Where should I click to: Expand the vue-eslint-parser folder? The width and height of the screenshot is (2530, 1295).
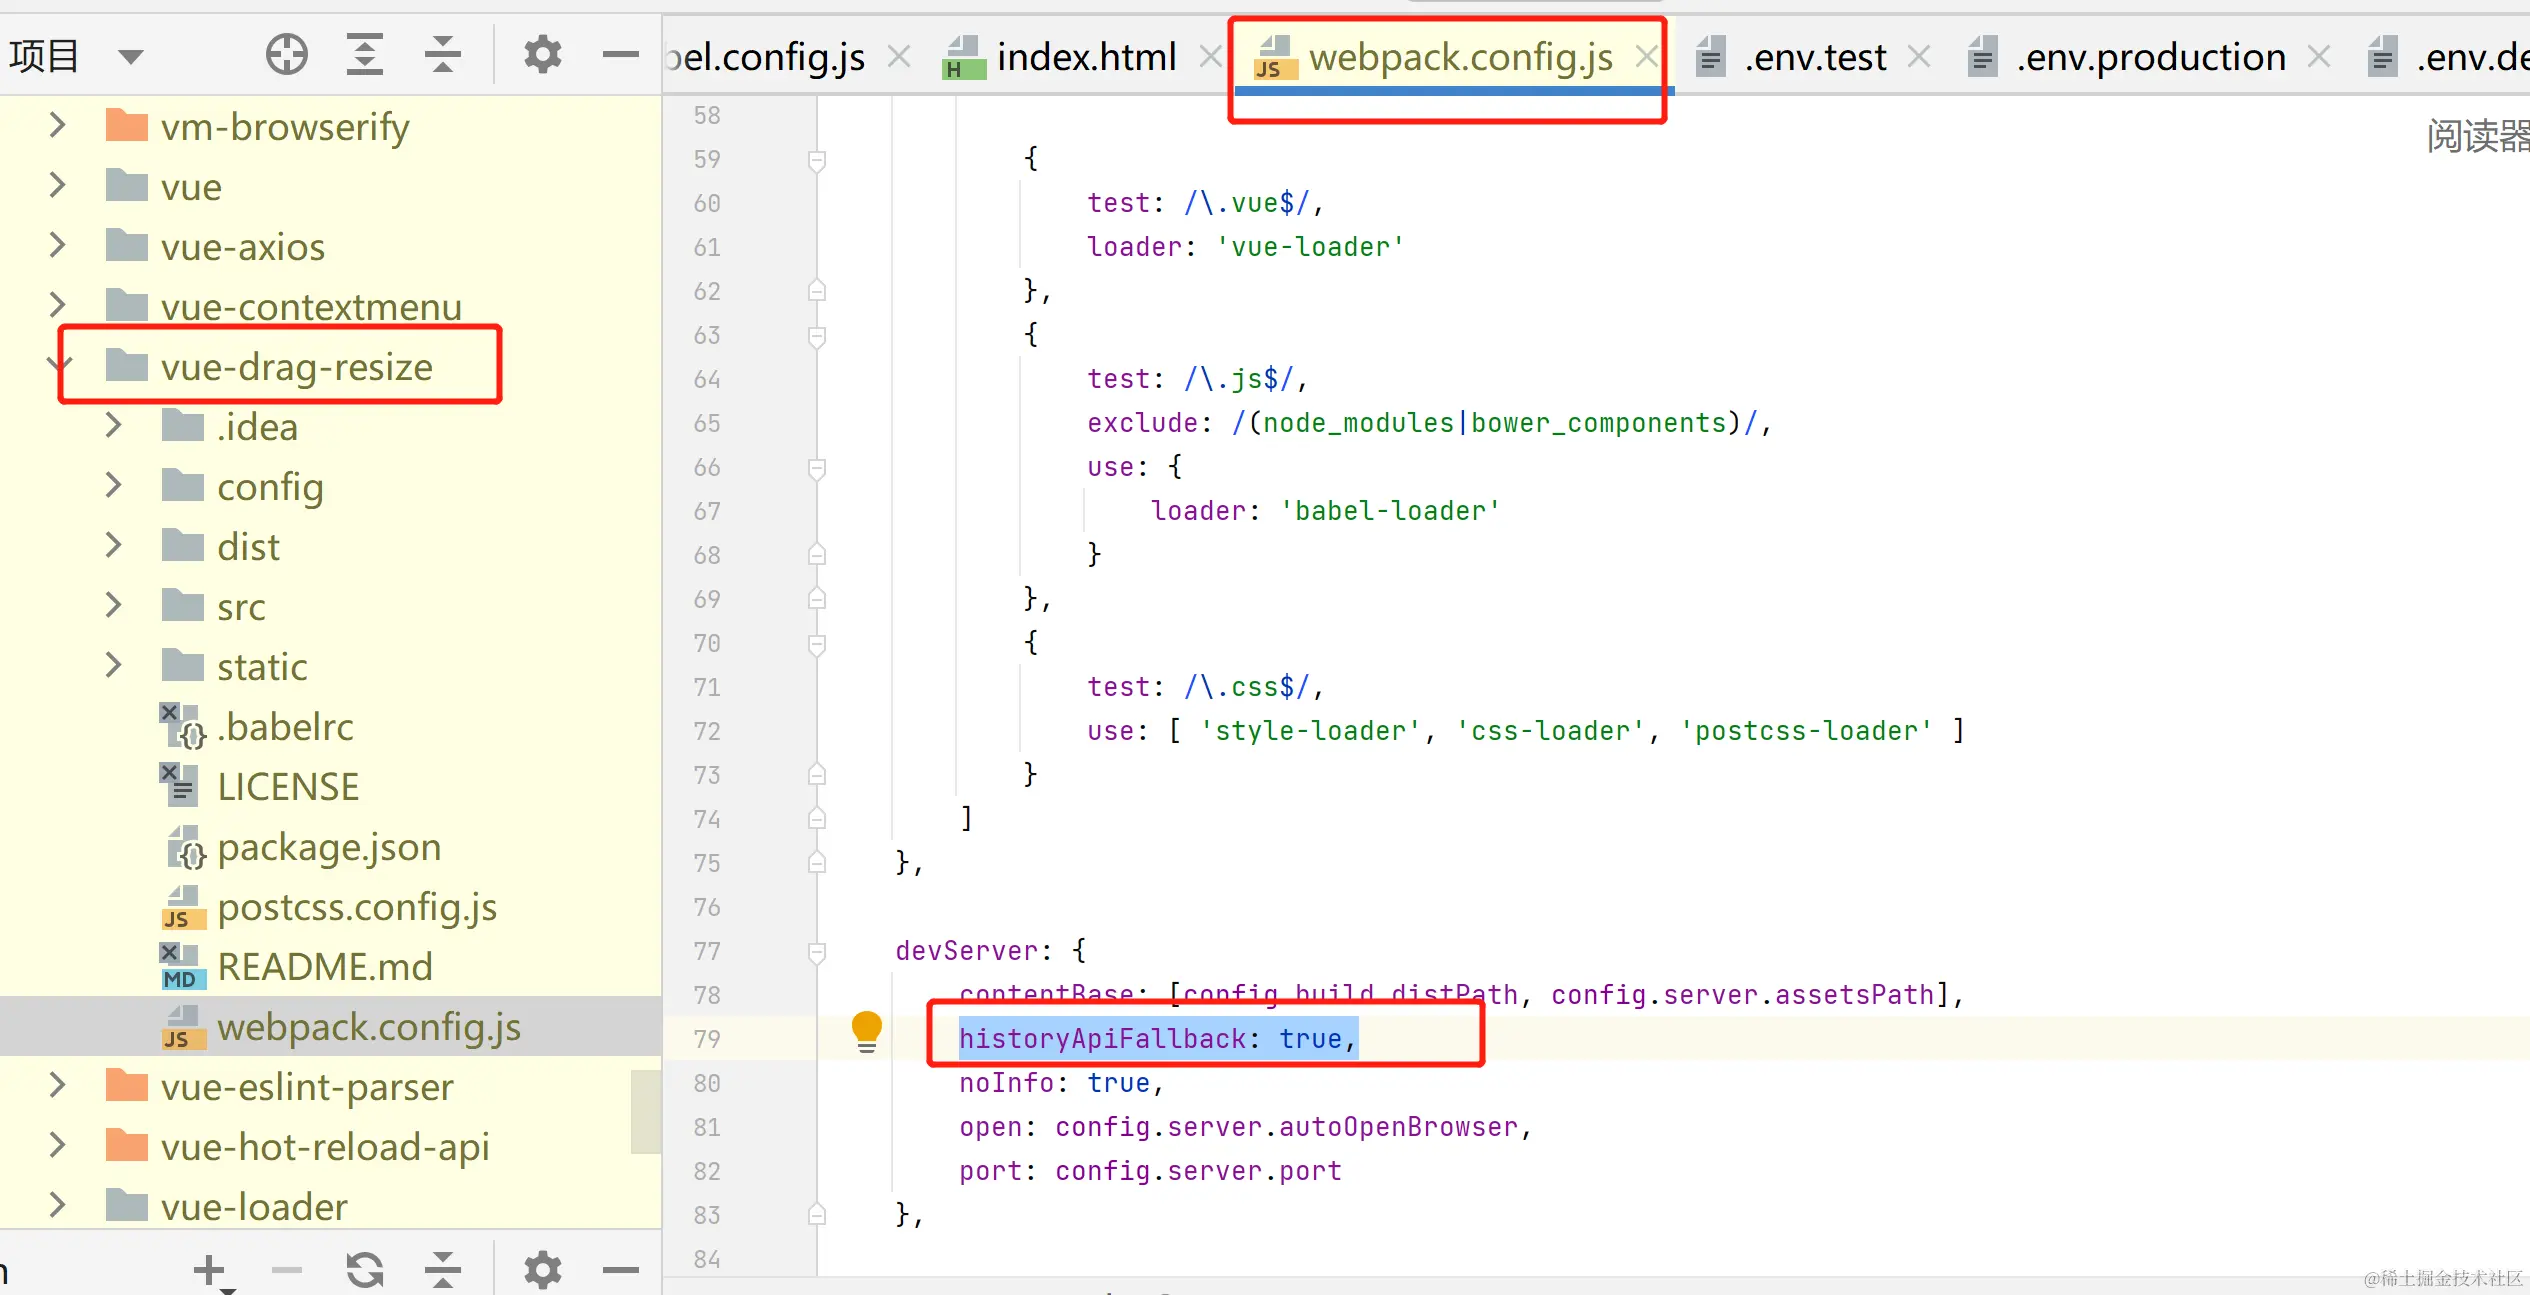[58, 1085]
